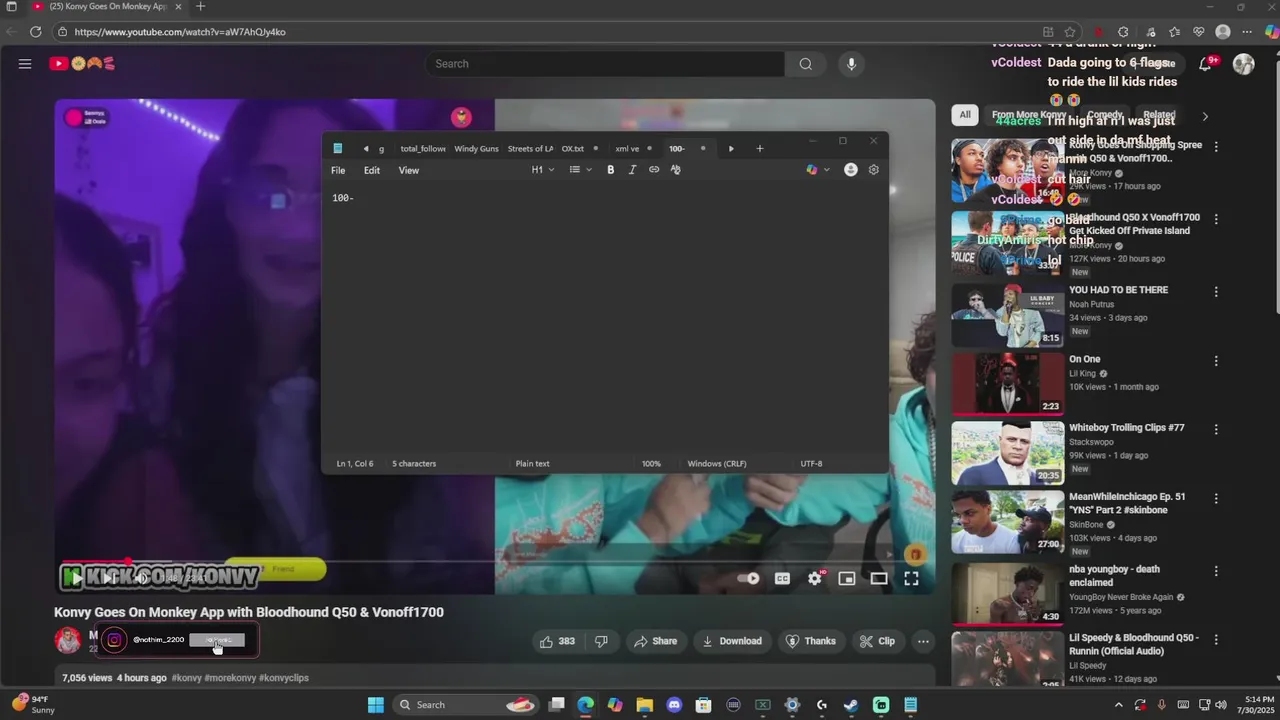Toggle italic formatting in Notepad
Viewport: 1280px width, 720px height.
click(632, 170)
